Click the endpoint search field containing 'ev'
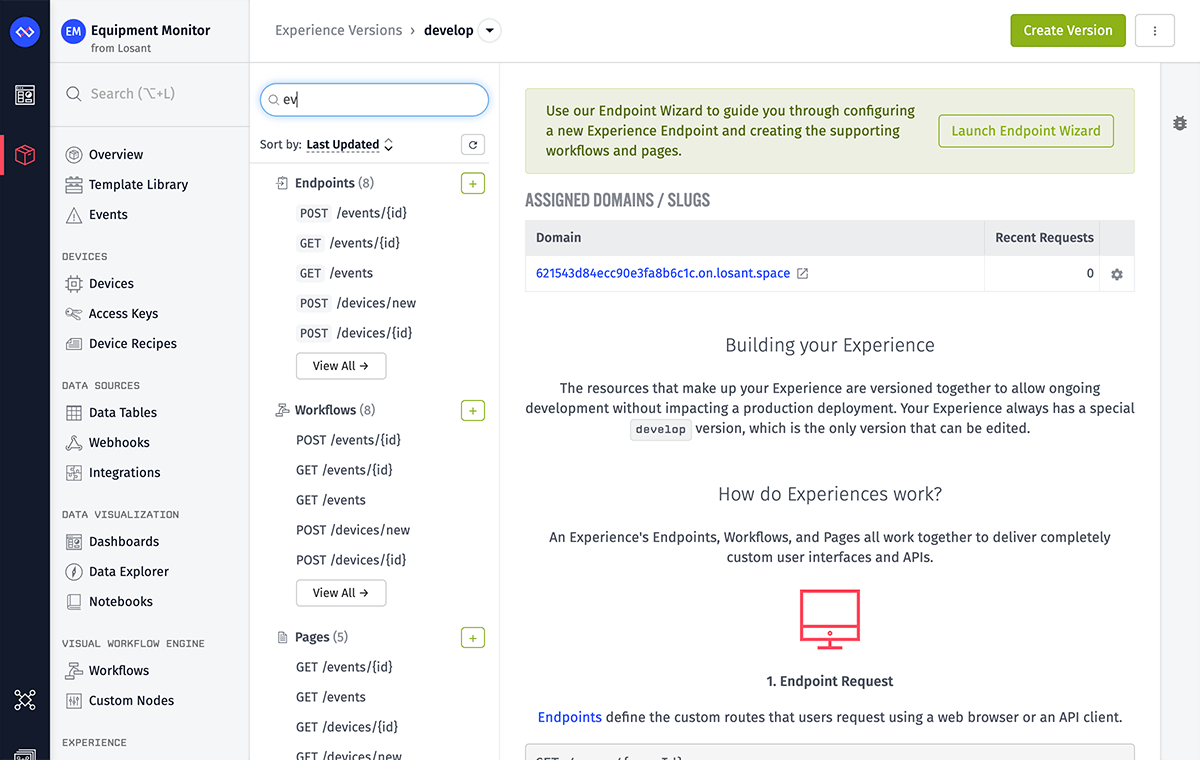Viewport: 1200px width, 760px height. click(374, 99)
